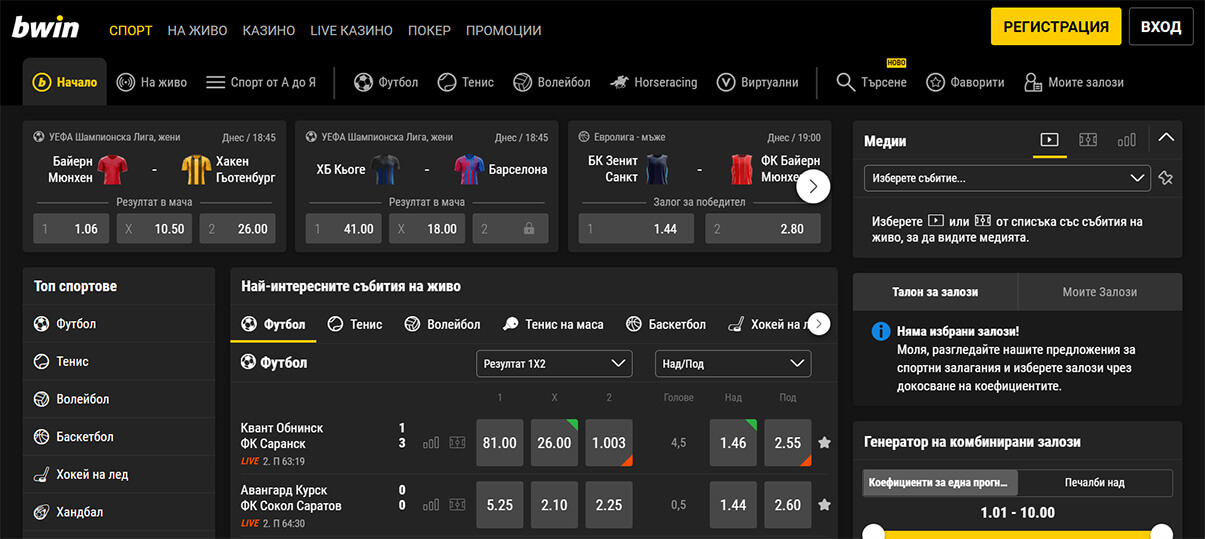Open Търсене search
This screenshot has width=1205, height=539.
(x=871, y=82)
